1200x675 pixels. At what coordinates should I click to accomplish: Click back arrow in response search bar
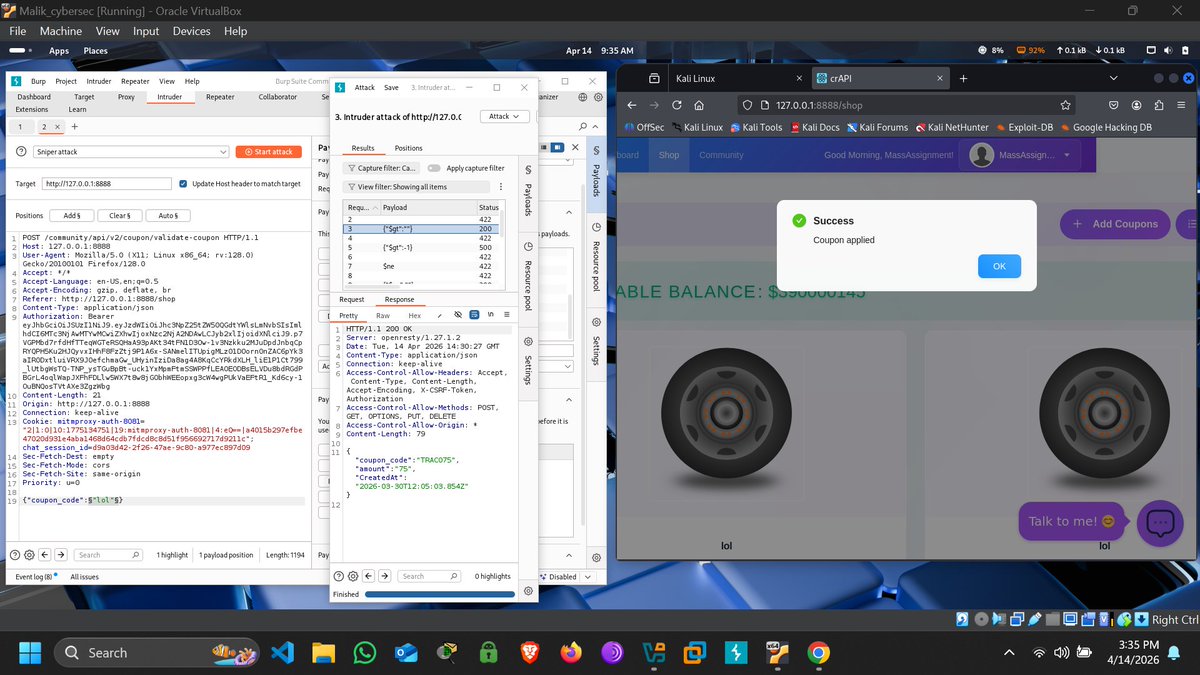point(369,576)
